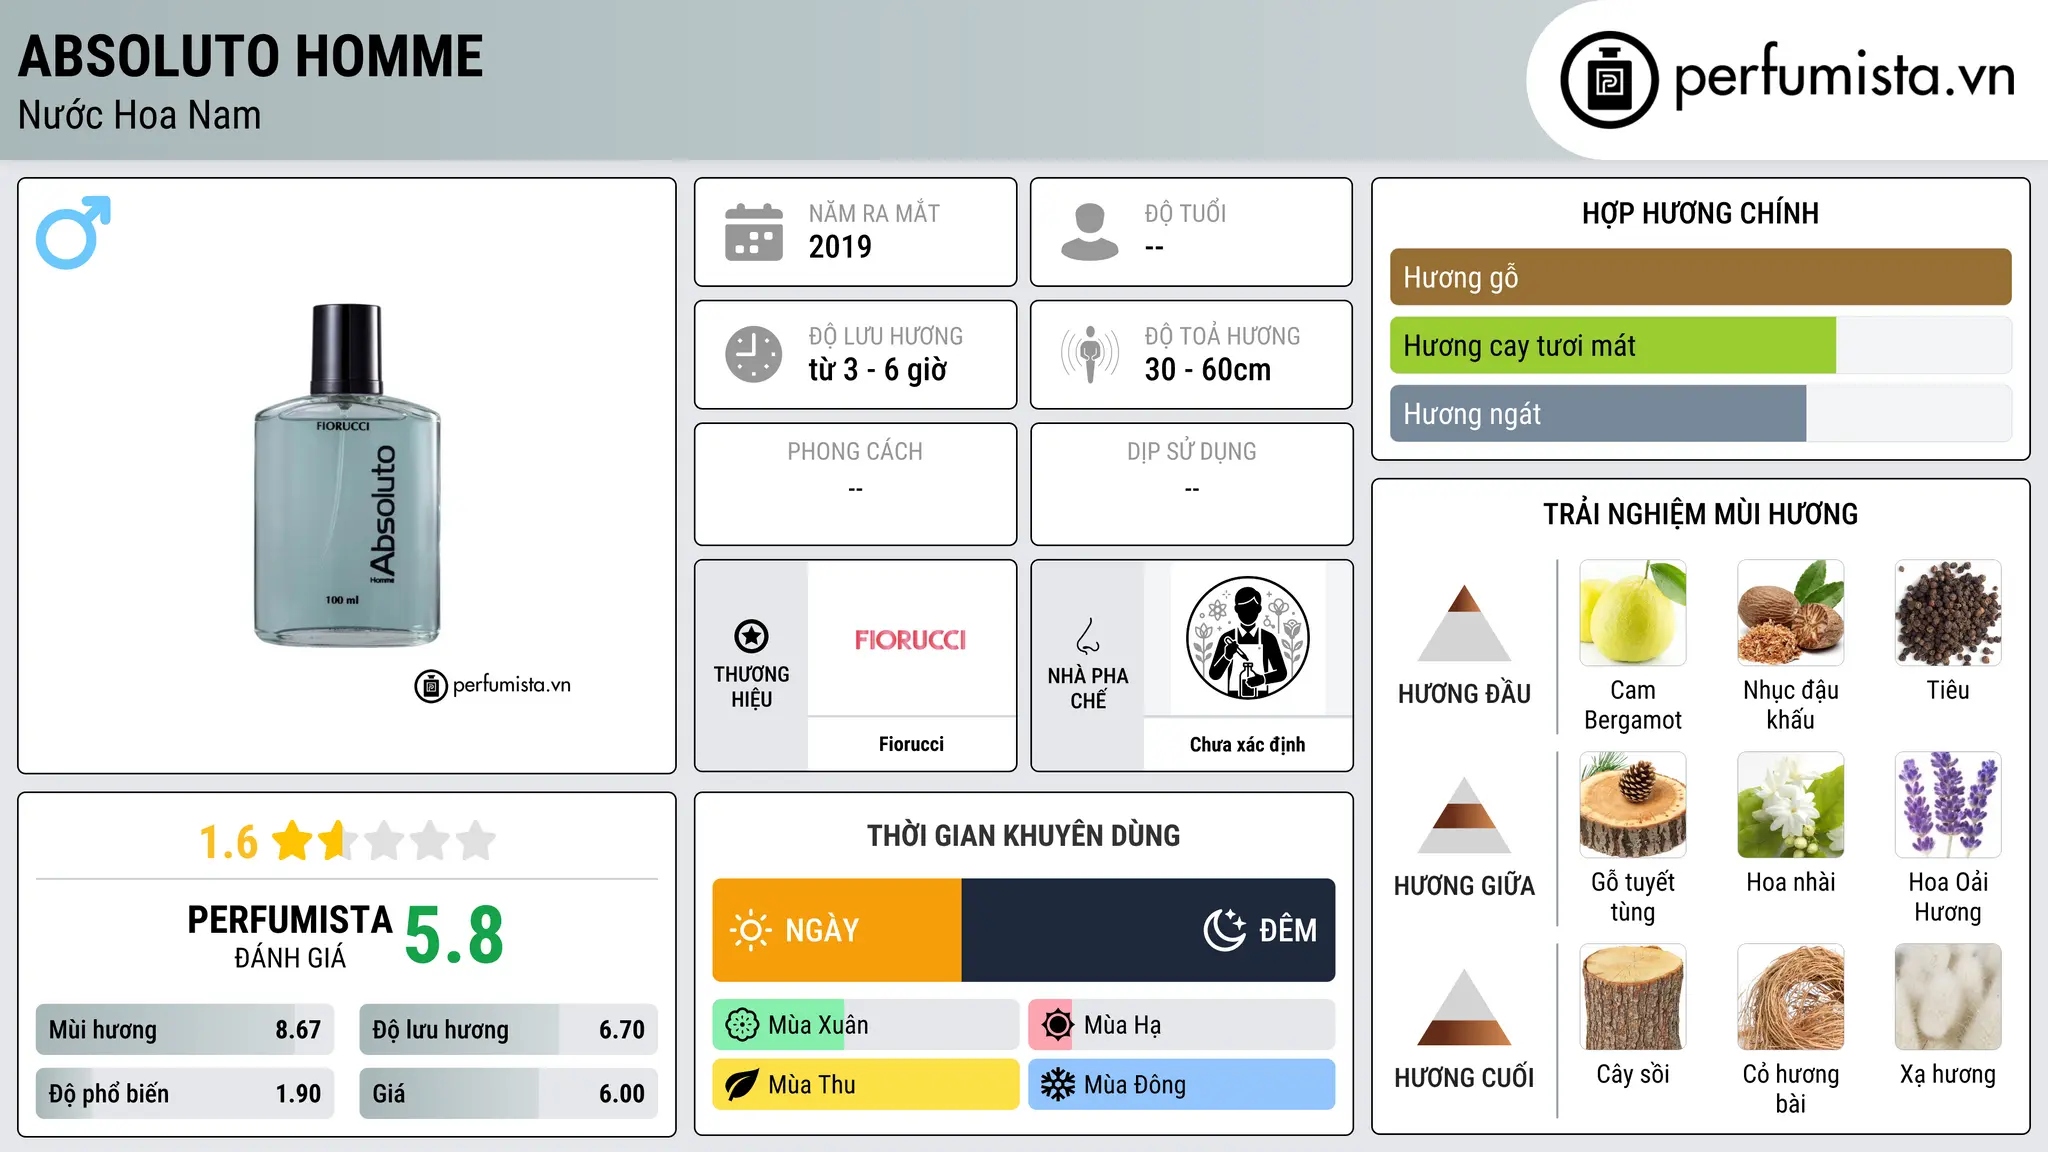Select the Cây sồi oak image

1633,997
